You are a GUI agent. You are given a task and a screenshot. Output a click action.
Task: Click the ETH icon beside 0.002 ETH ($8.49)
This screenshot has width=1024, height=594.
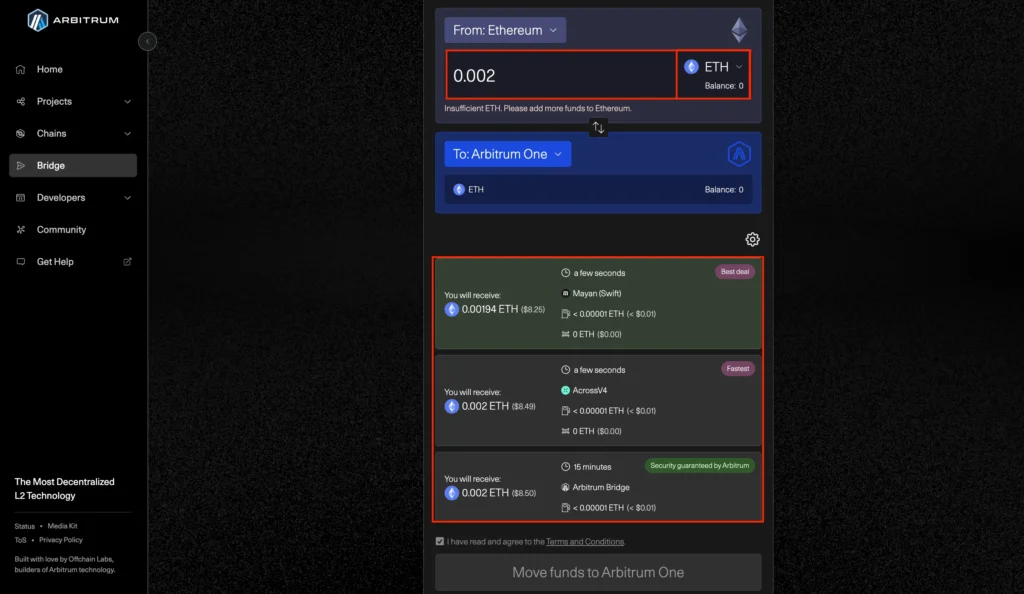point(451,406)
